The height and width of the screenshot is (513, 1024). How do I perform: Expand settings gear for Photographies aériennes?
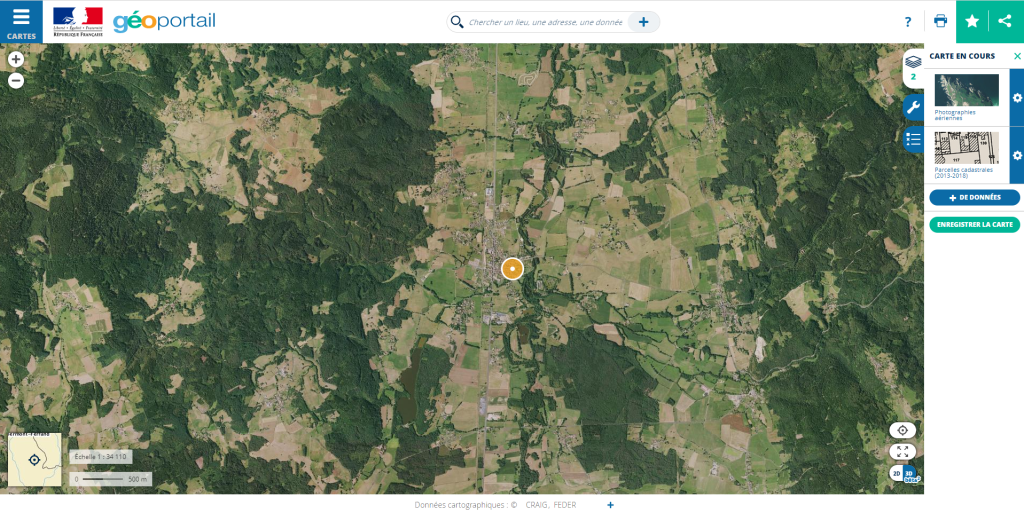coord(1017,98)
